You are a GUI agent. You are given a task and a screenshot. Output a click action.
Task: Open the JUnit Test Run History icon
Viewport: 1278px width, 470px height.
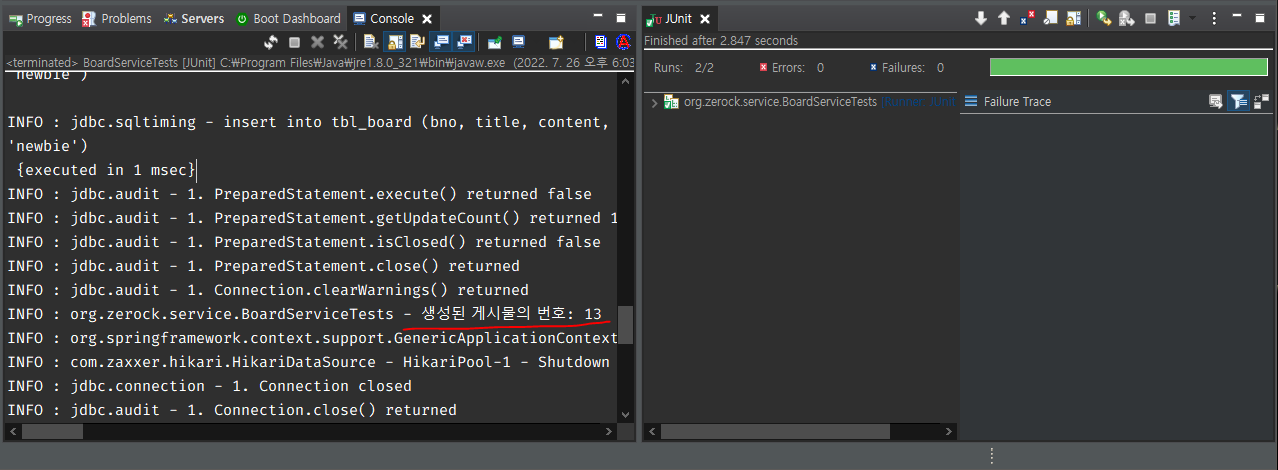1174,18
